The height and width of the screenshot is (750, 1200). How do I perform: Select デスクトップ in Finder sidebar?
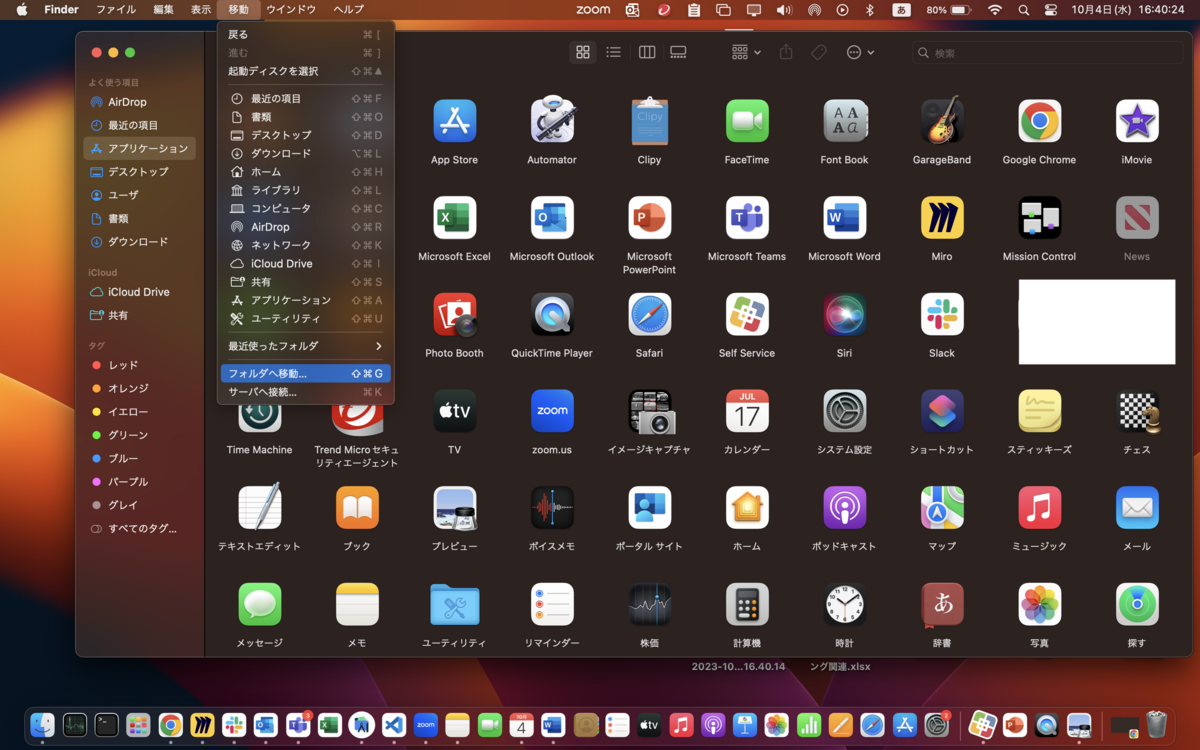(x=139, y=172)
